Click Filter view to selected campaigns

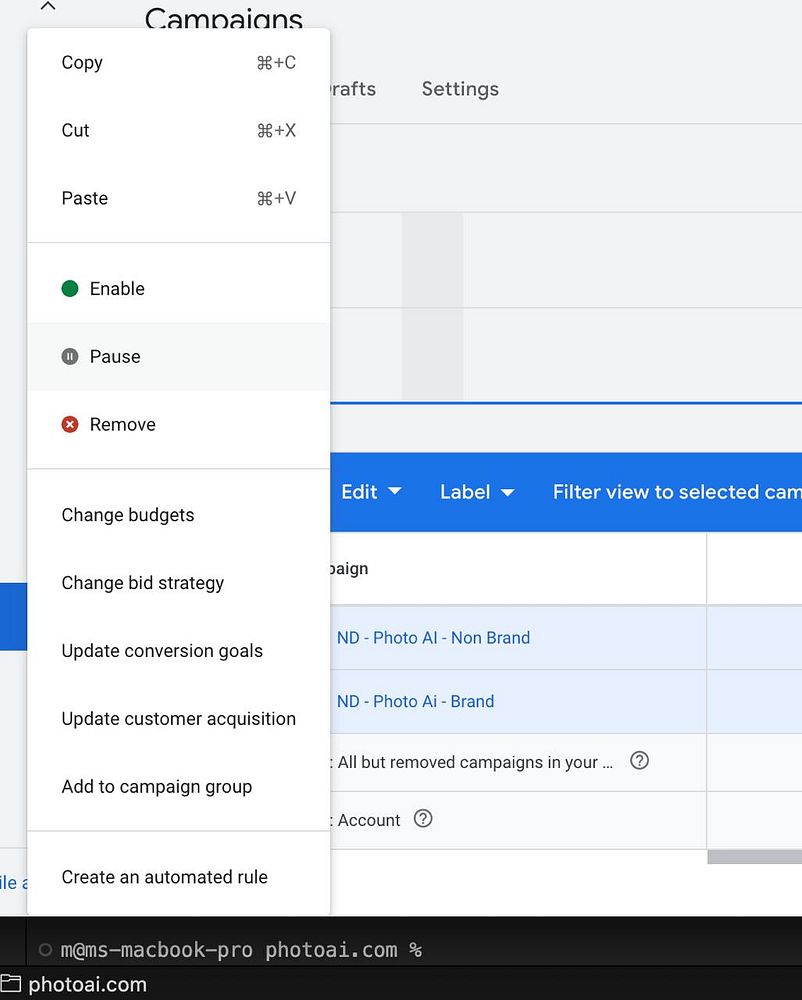coord(676,492)
